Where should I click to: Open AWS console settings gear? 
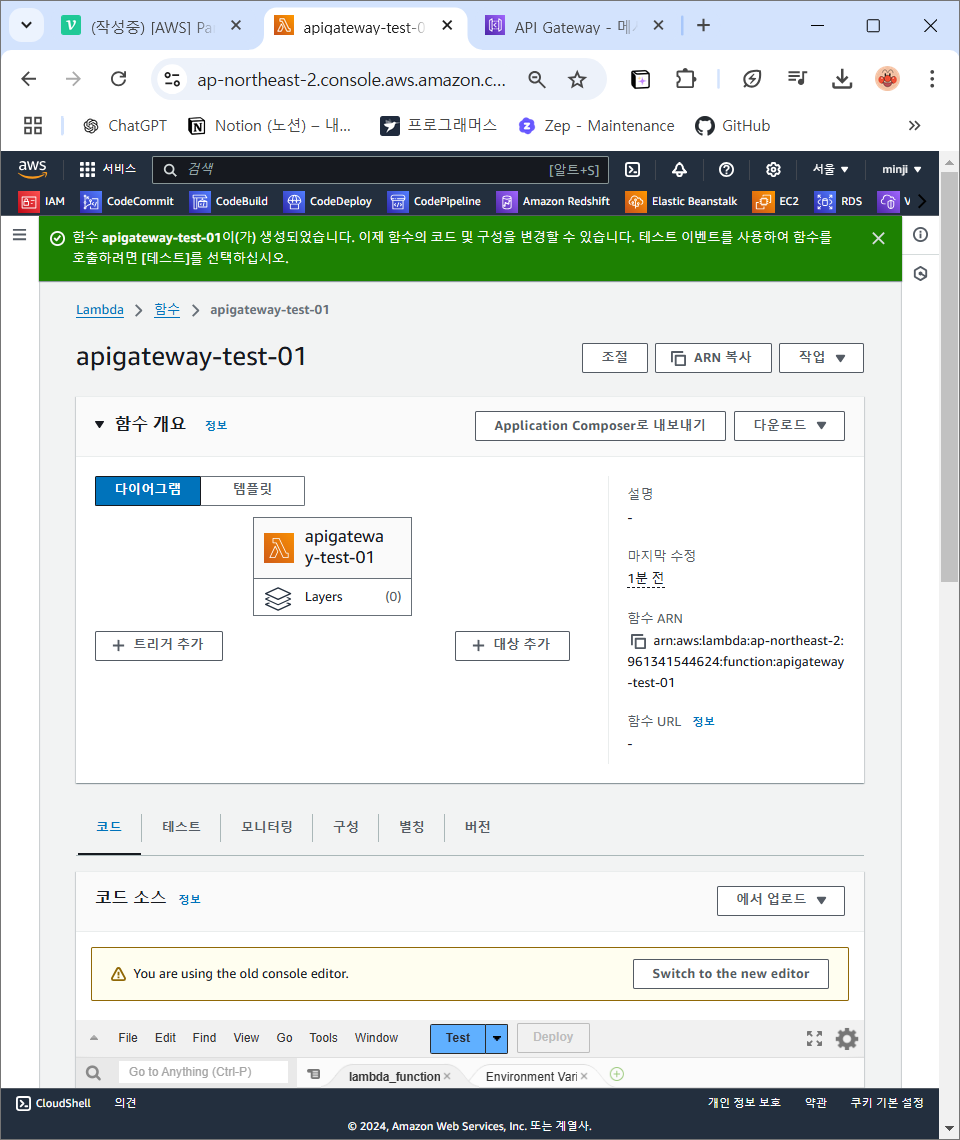(773, 169)
